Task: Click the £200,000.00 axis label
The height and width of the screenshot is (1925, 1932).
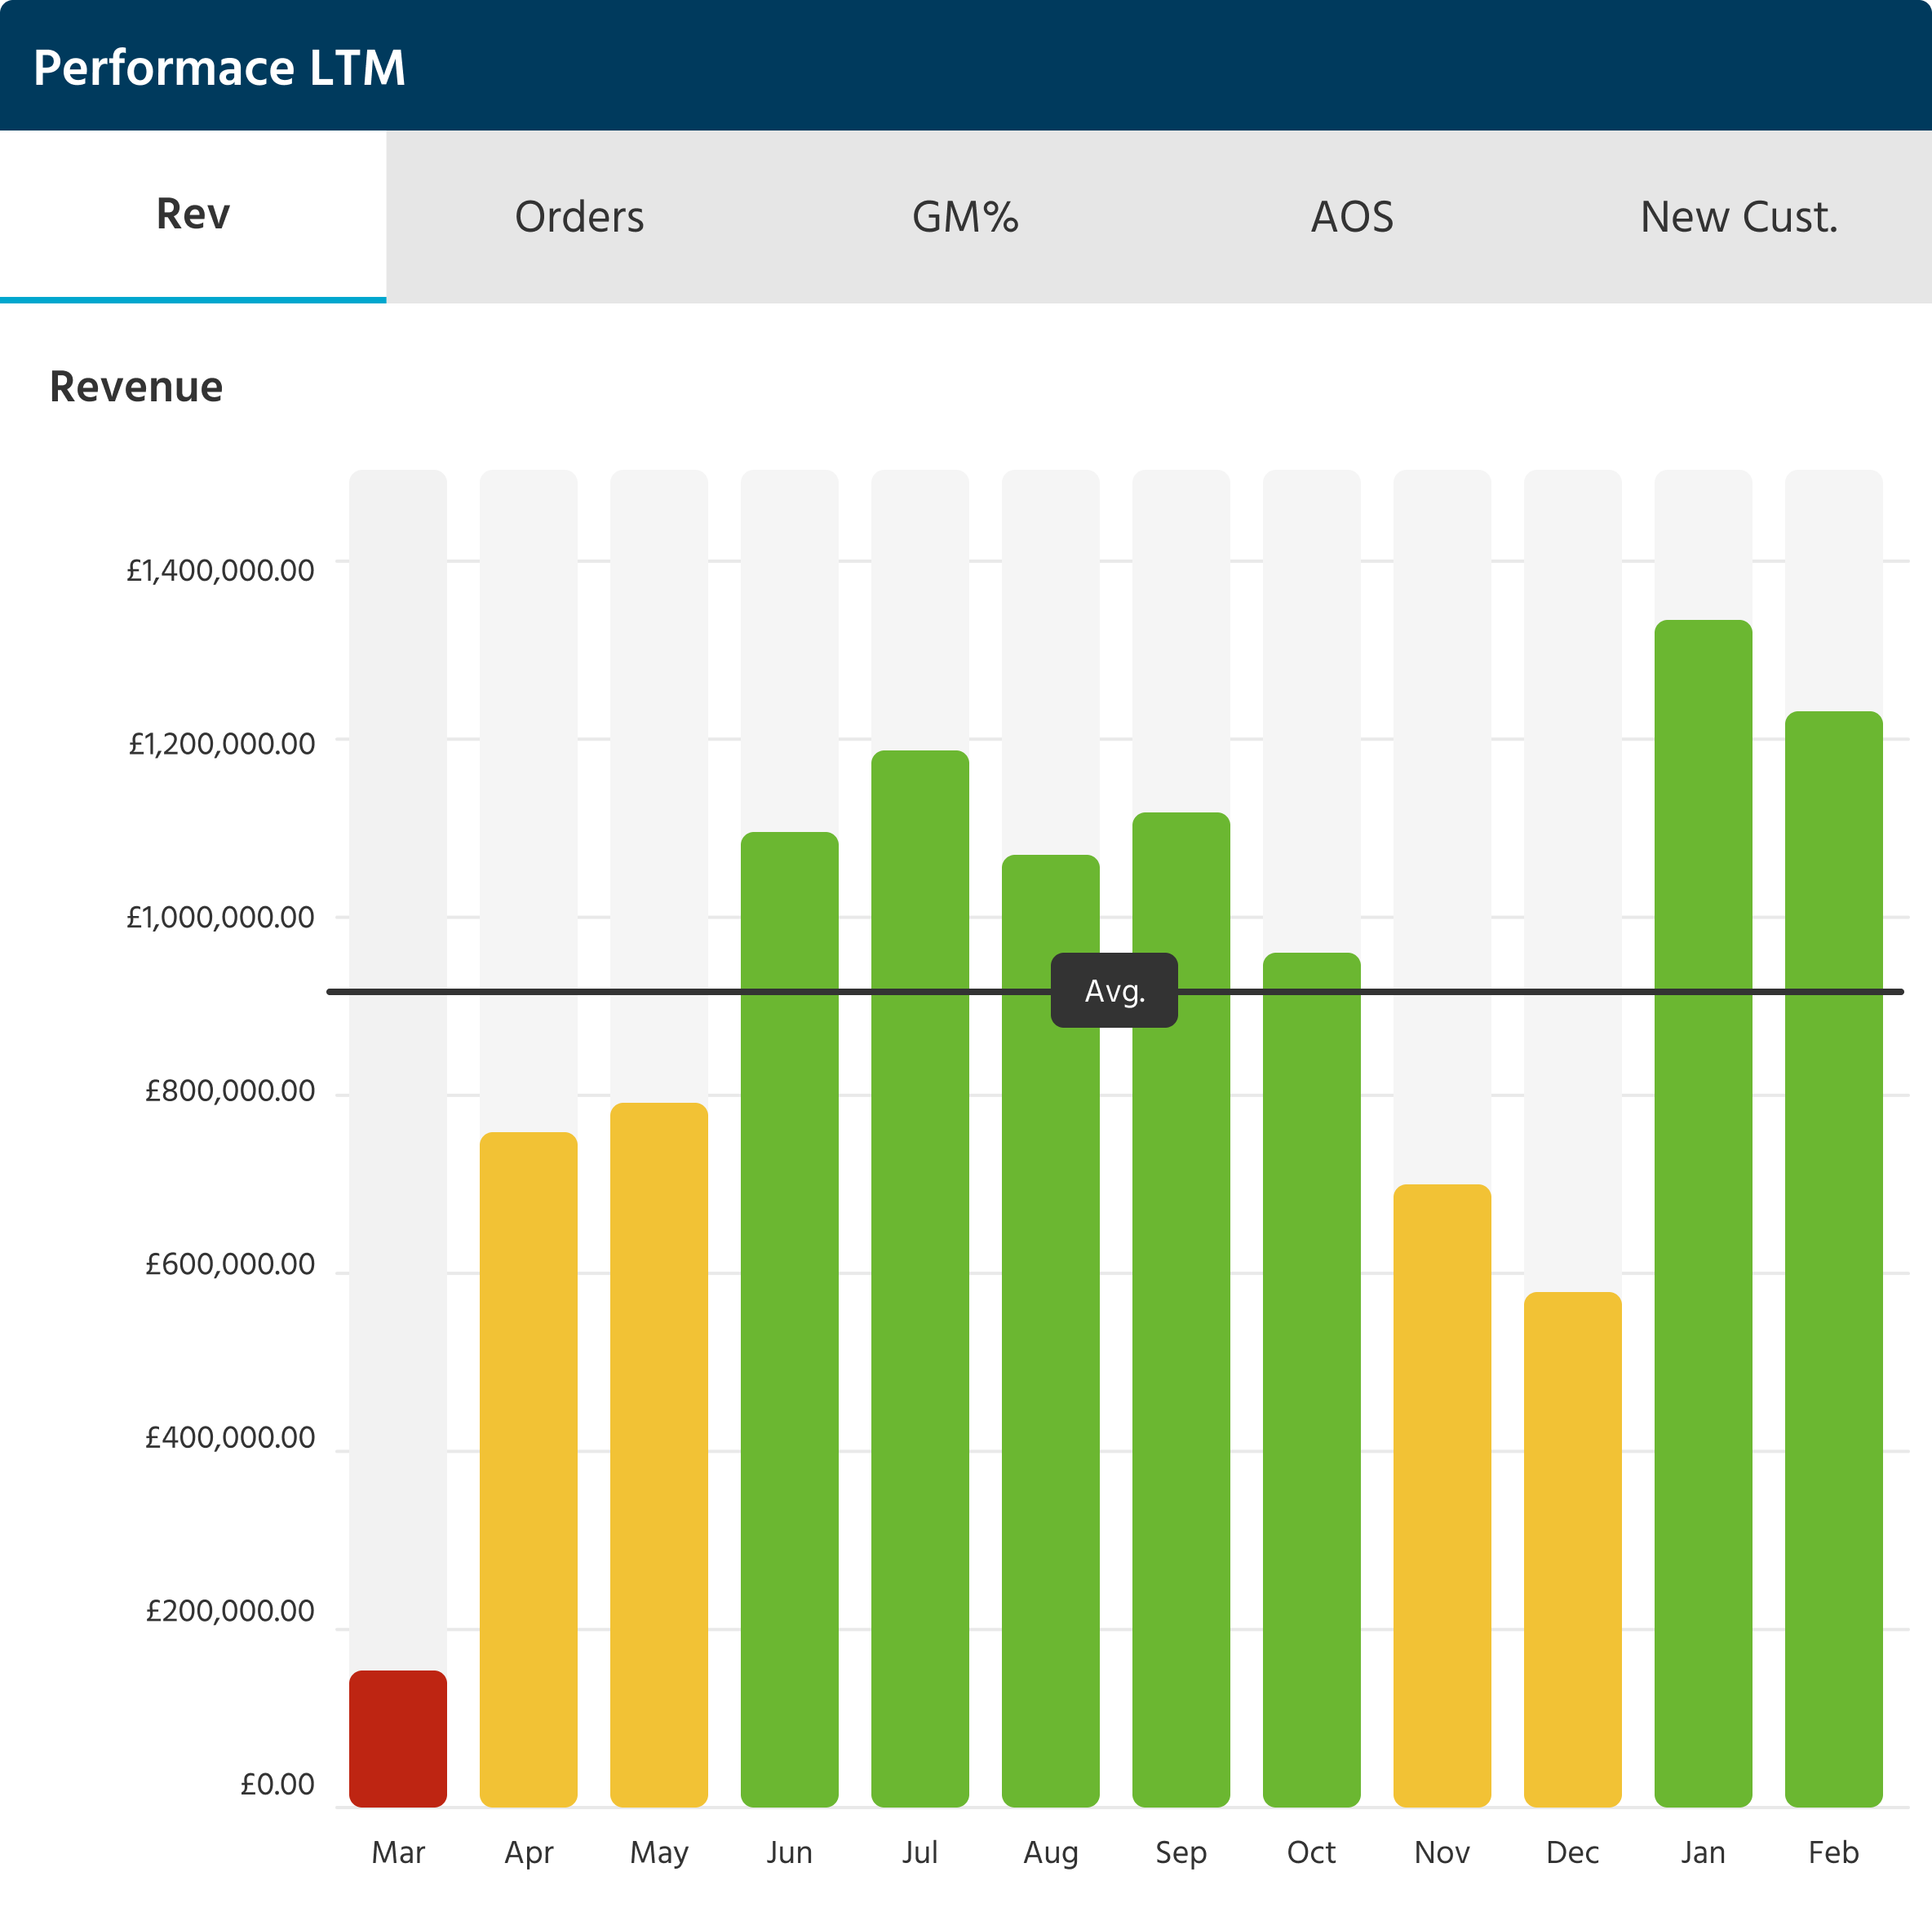Action: point(230,1611)
